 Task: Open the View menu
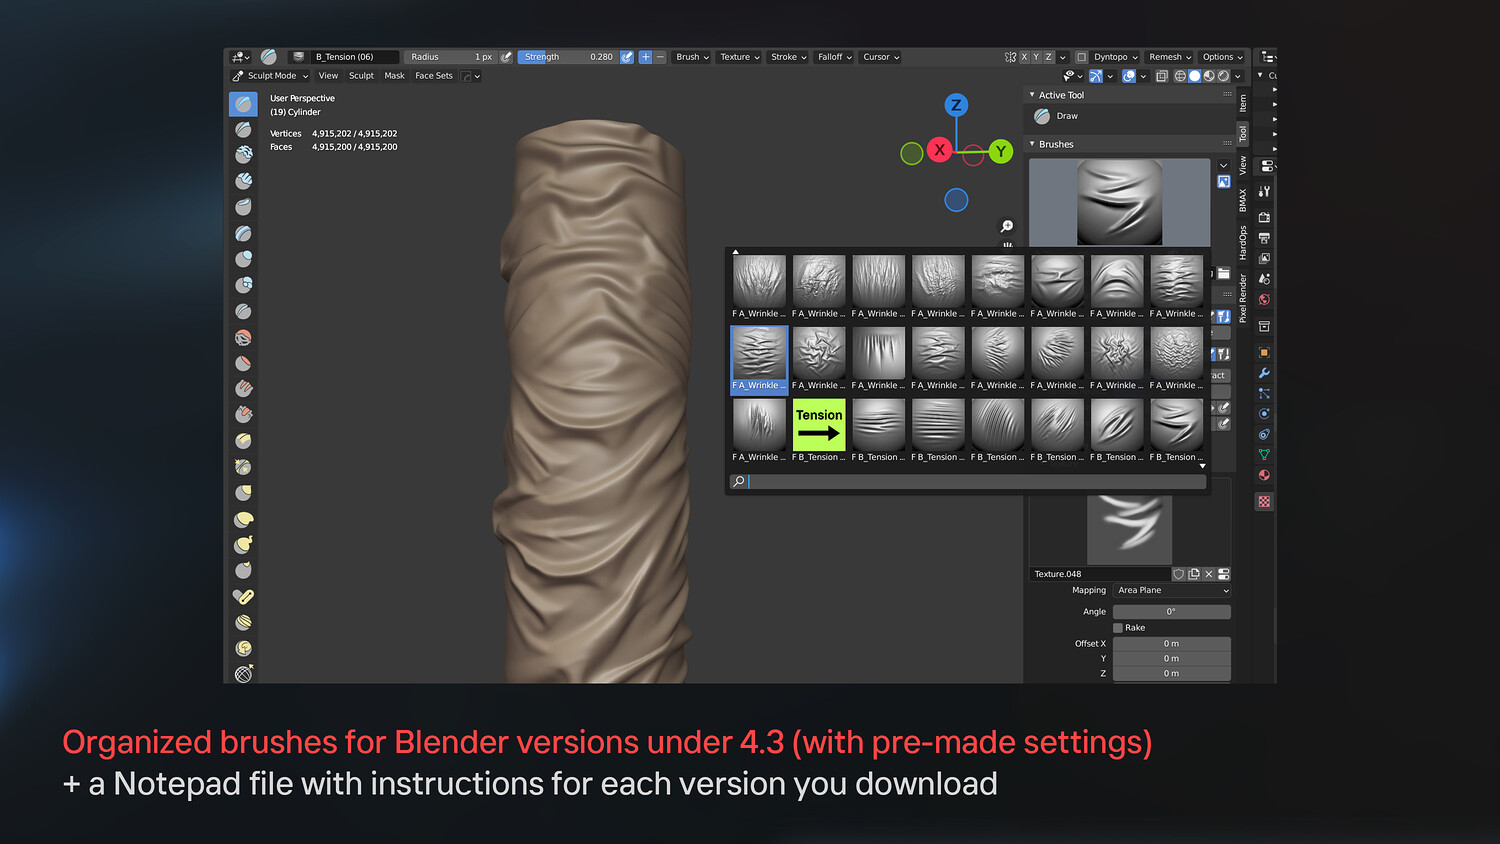pos(328,76)
